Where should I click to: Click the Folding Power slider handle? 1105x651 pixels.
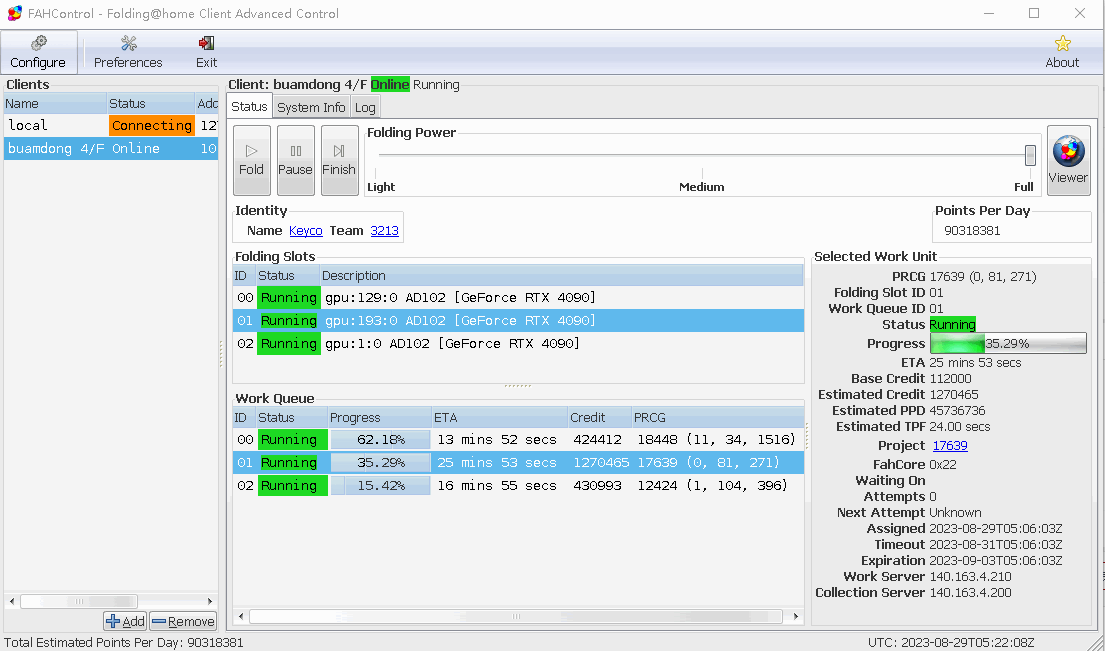click(x=1030, y=155)
